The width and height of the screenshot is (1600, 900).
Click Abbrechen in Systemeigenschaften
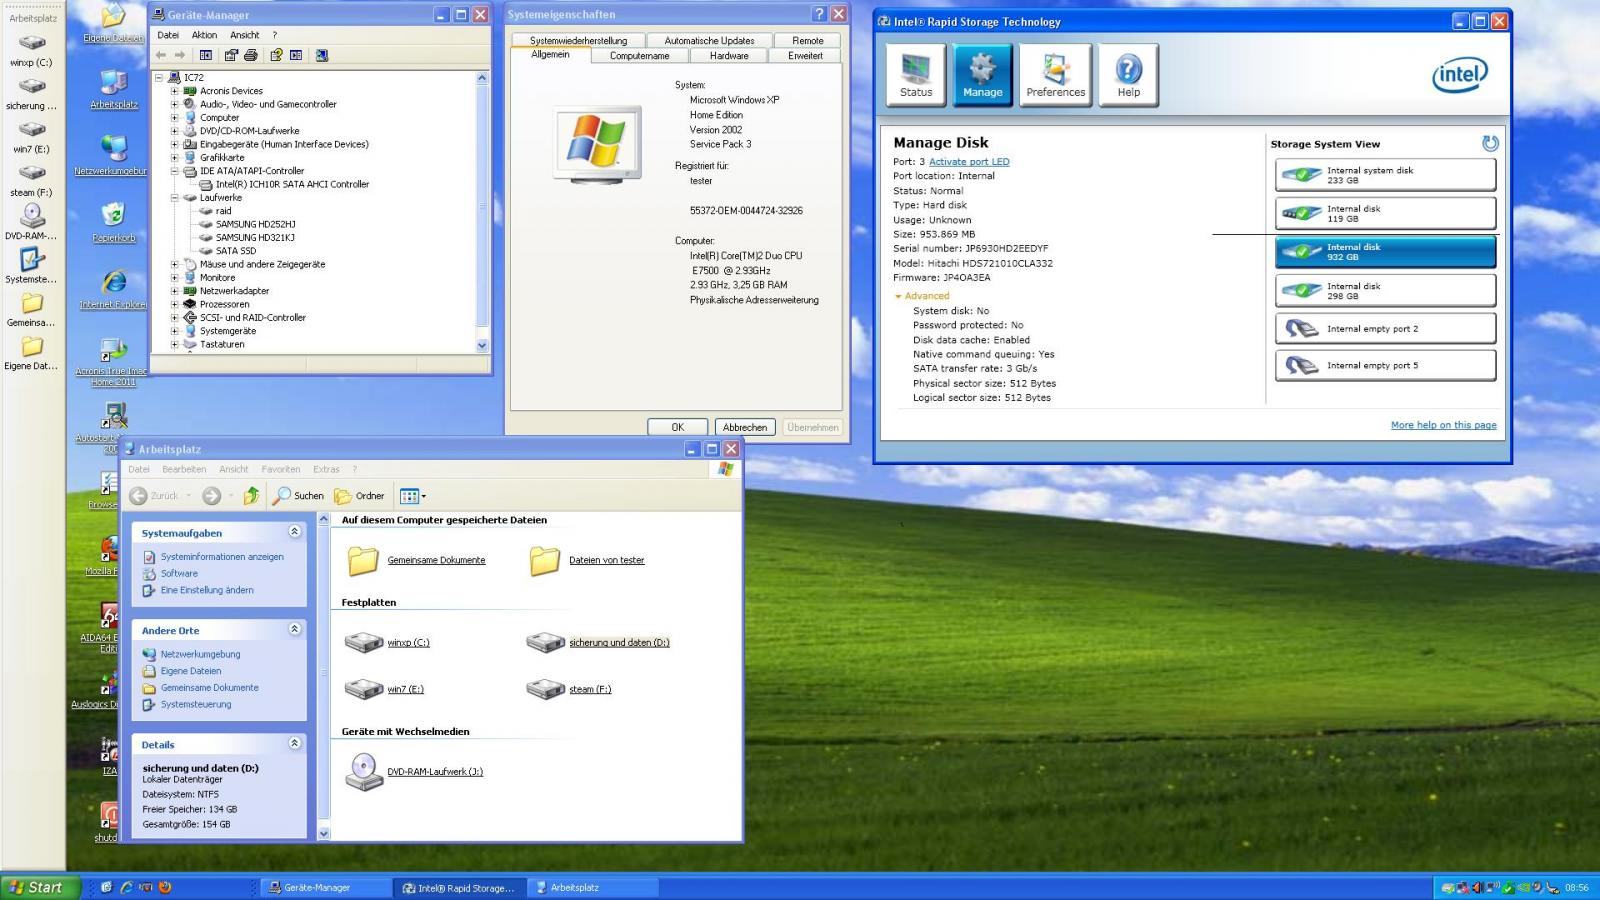click(x=745, y=427)
